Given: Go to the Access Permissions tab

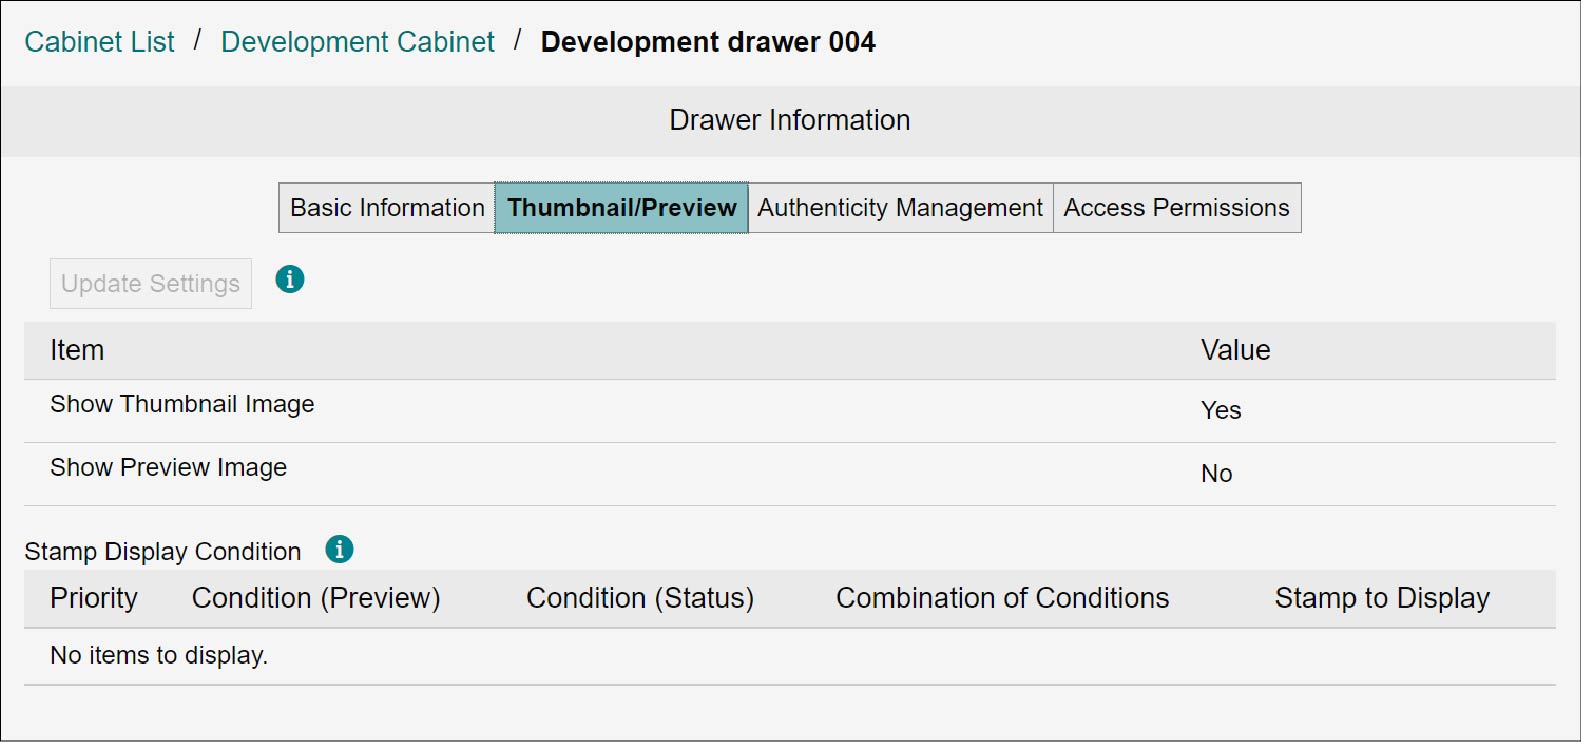Looking at the screenshot, I should tap(1177, 208).
